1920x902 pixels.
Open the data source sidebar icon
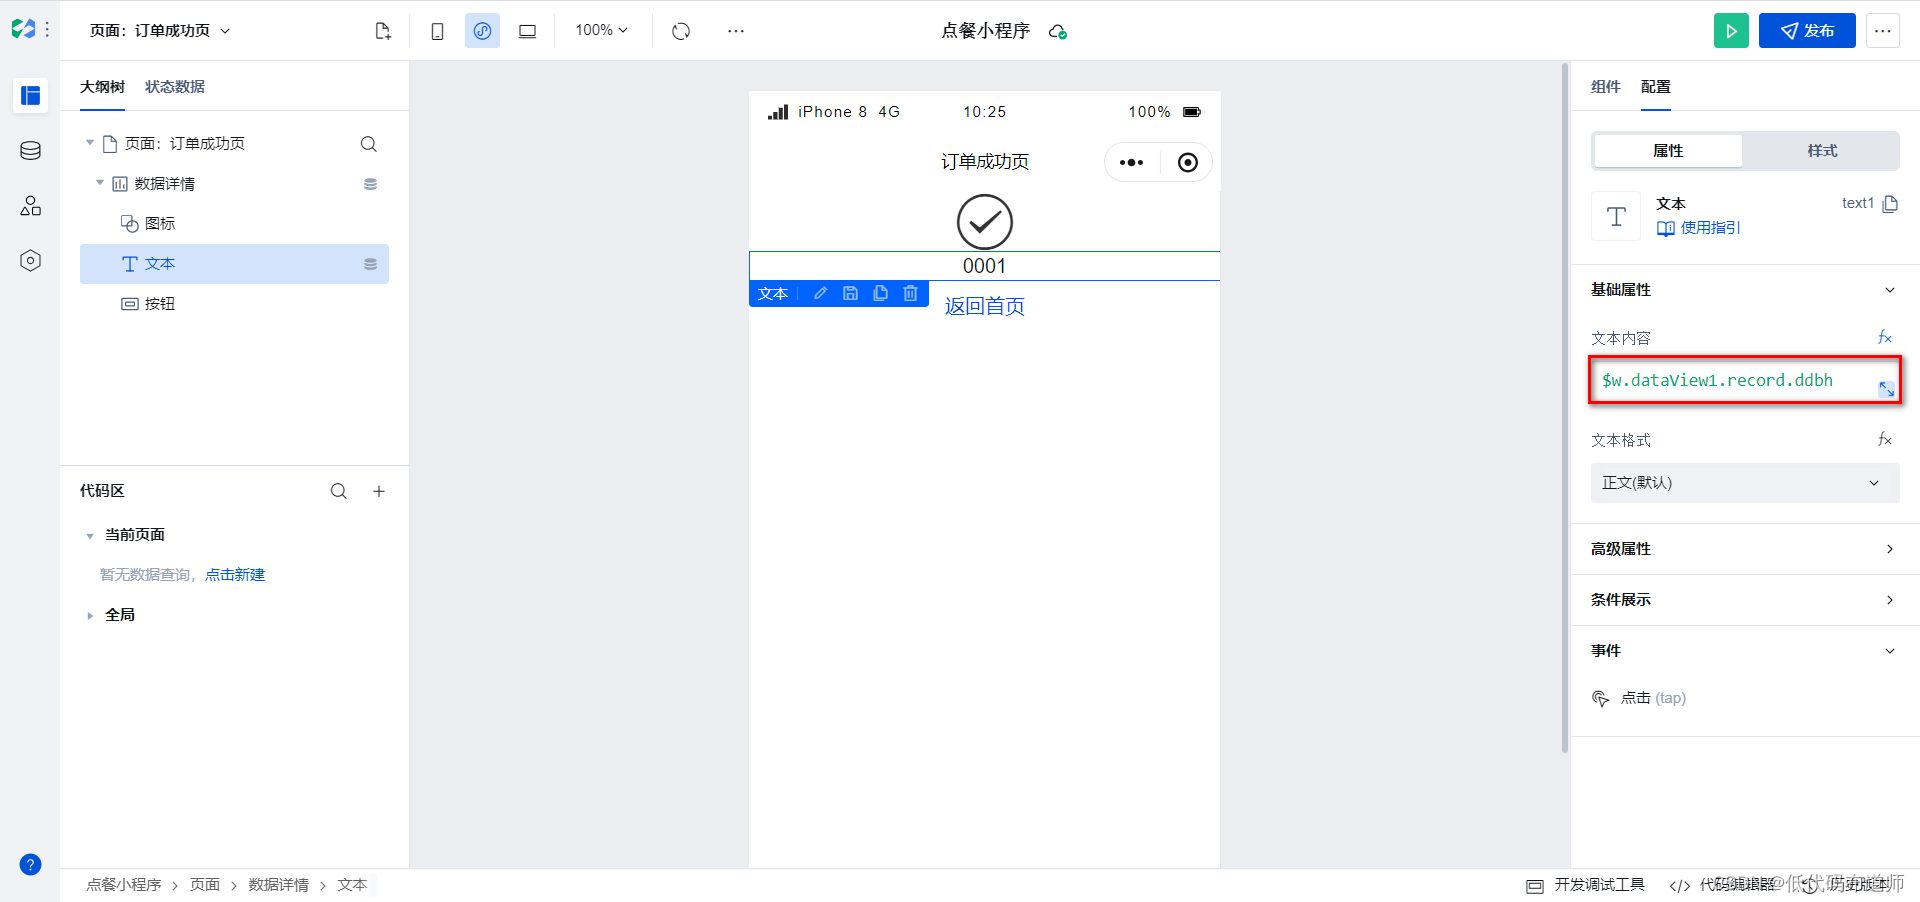30,151
